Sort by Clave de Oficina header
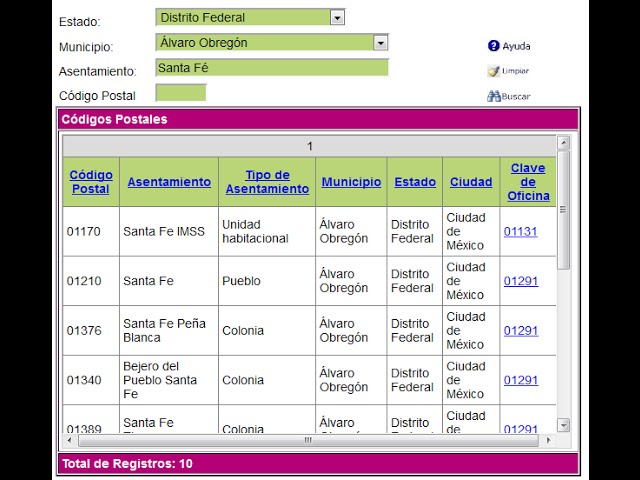This screenshot has width=640, height=480. tap(528, 182)
